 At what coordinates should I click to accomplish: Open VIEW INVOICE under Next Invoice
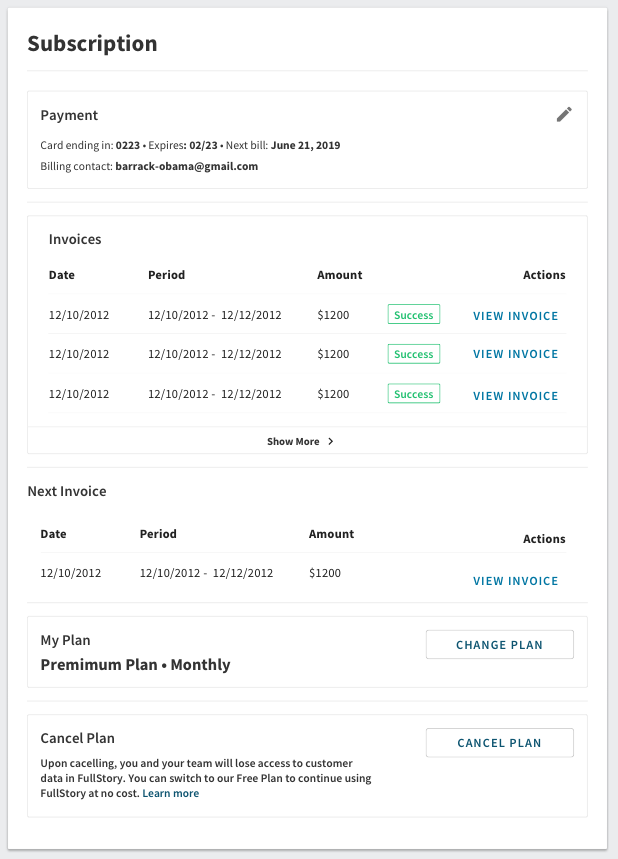click(x=515, y=580)
